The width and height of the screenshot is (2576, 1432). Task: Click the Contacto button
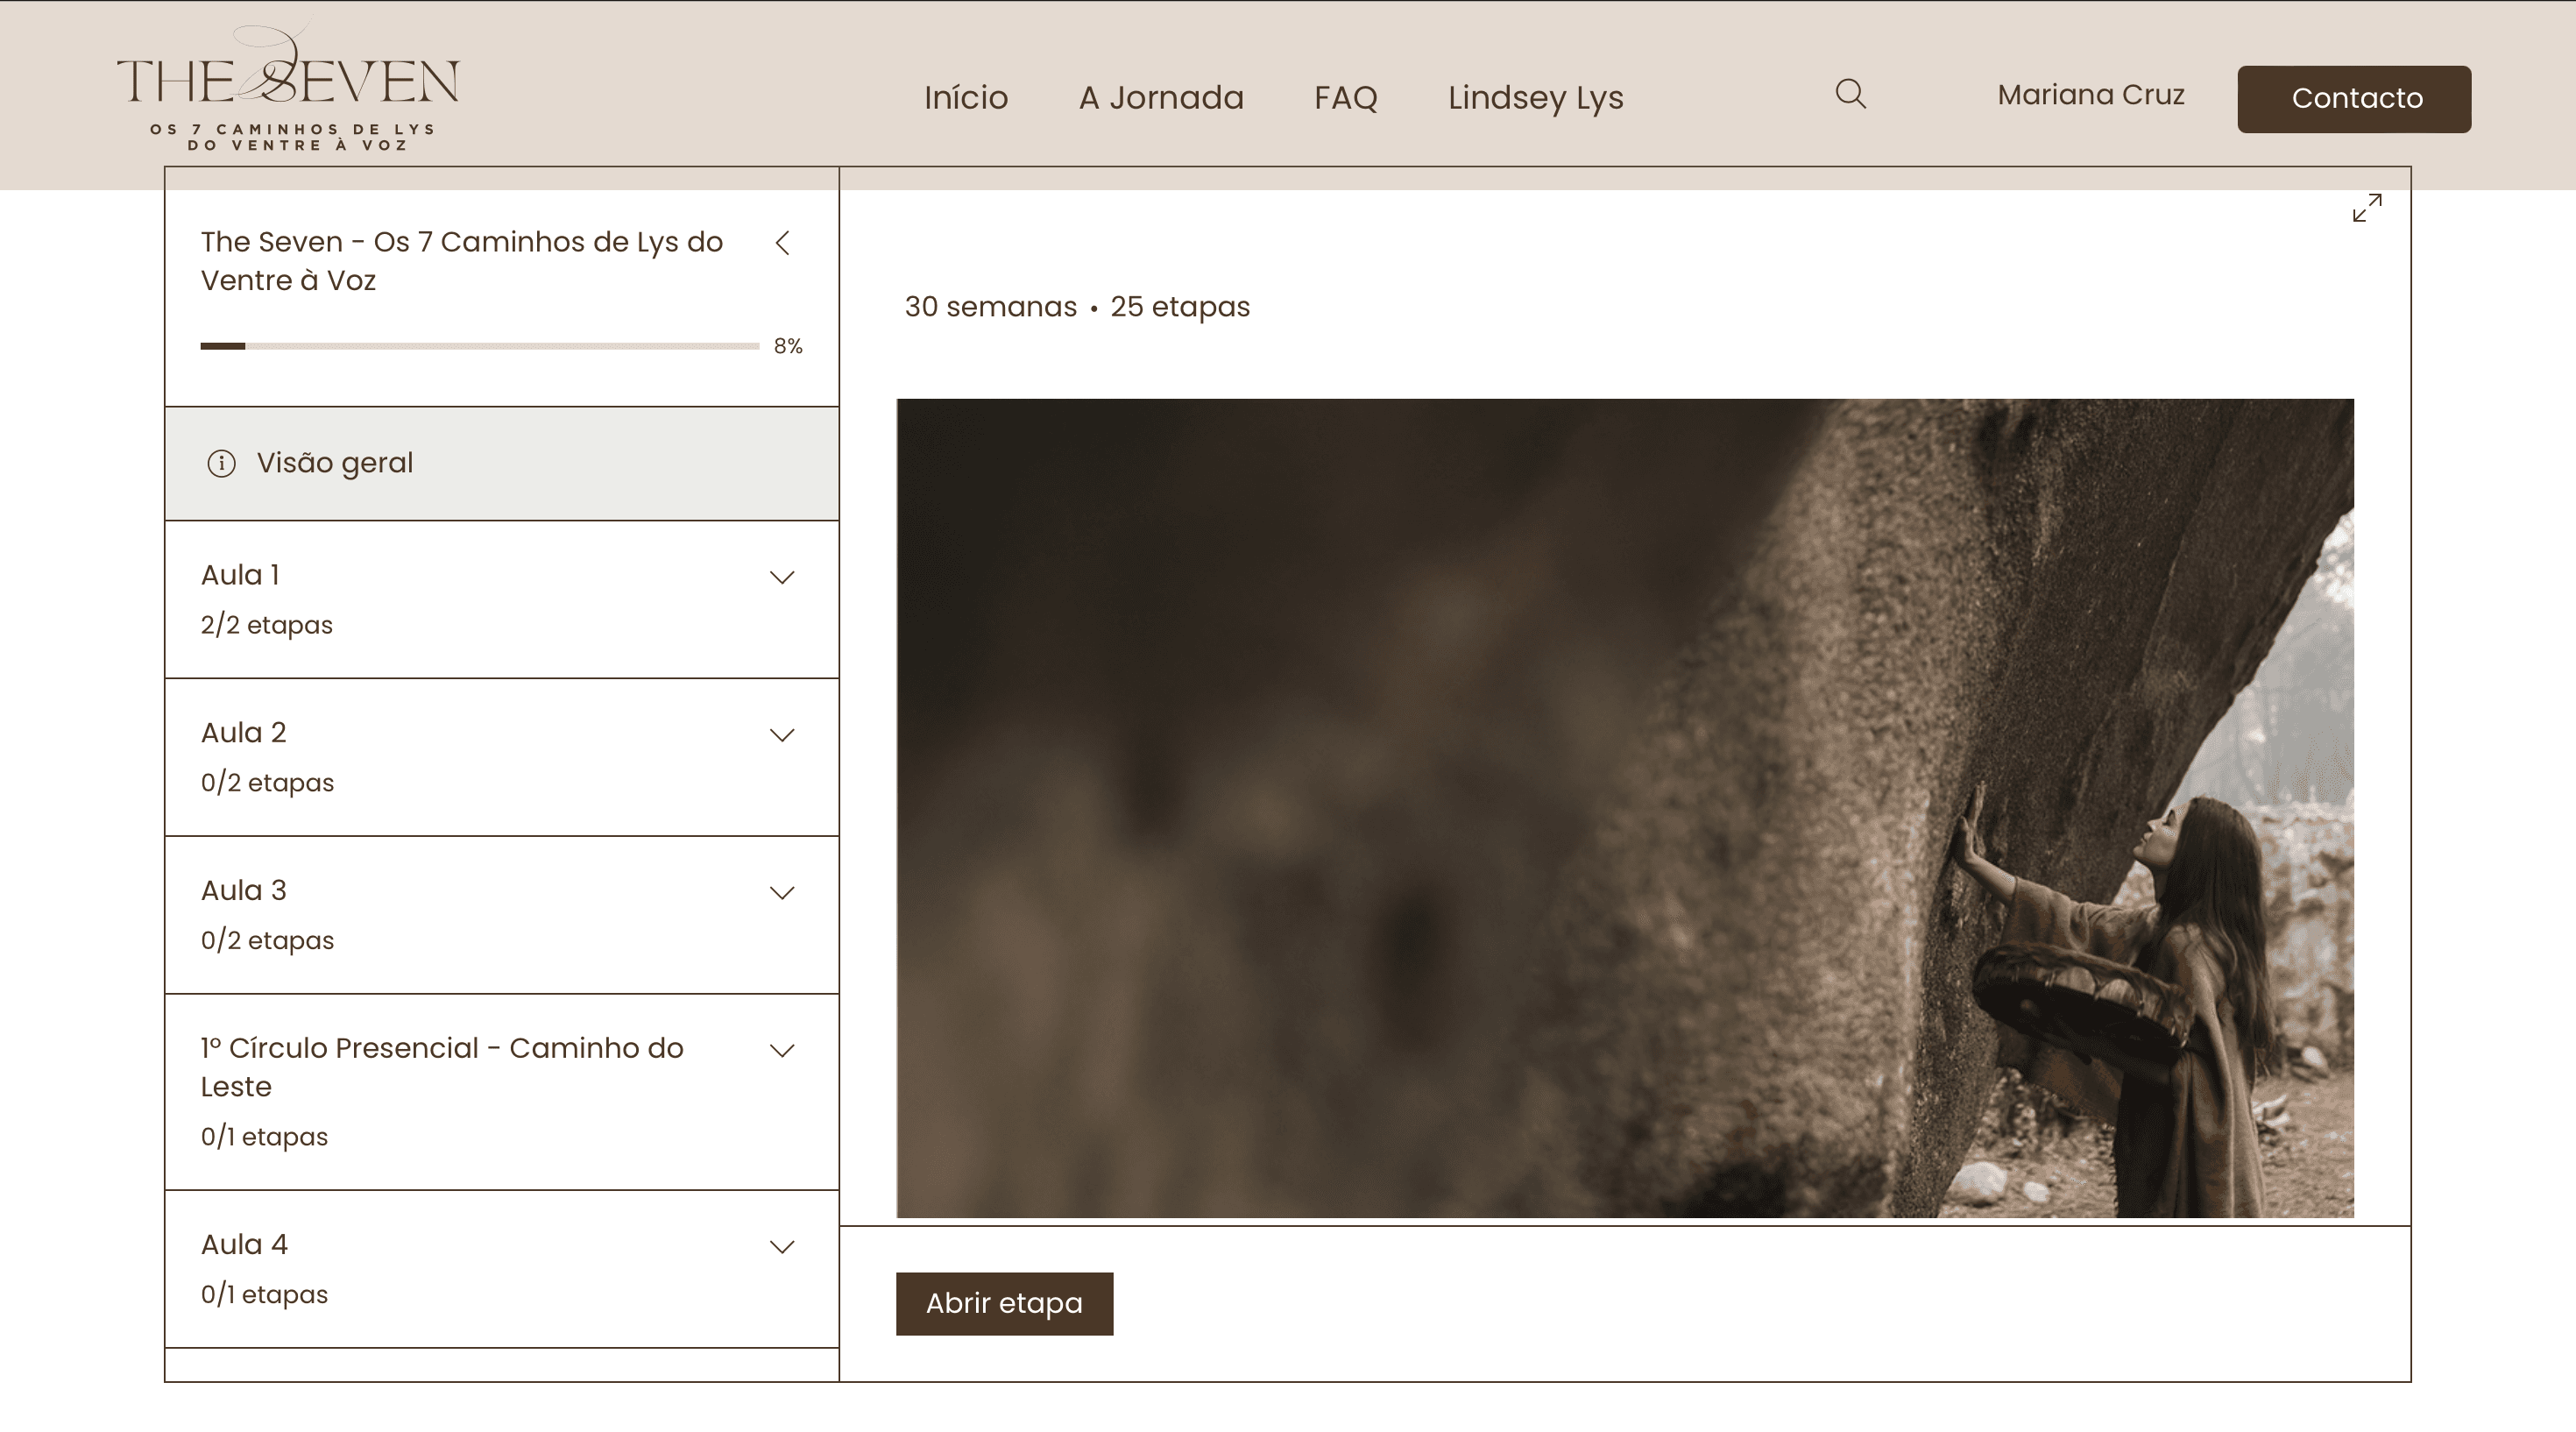pyautogui.click(x=2353, y=98)
